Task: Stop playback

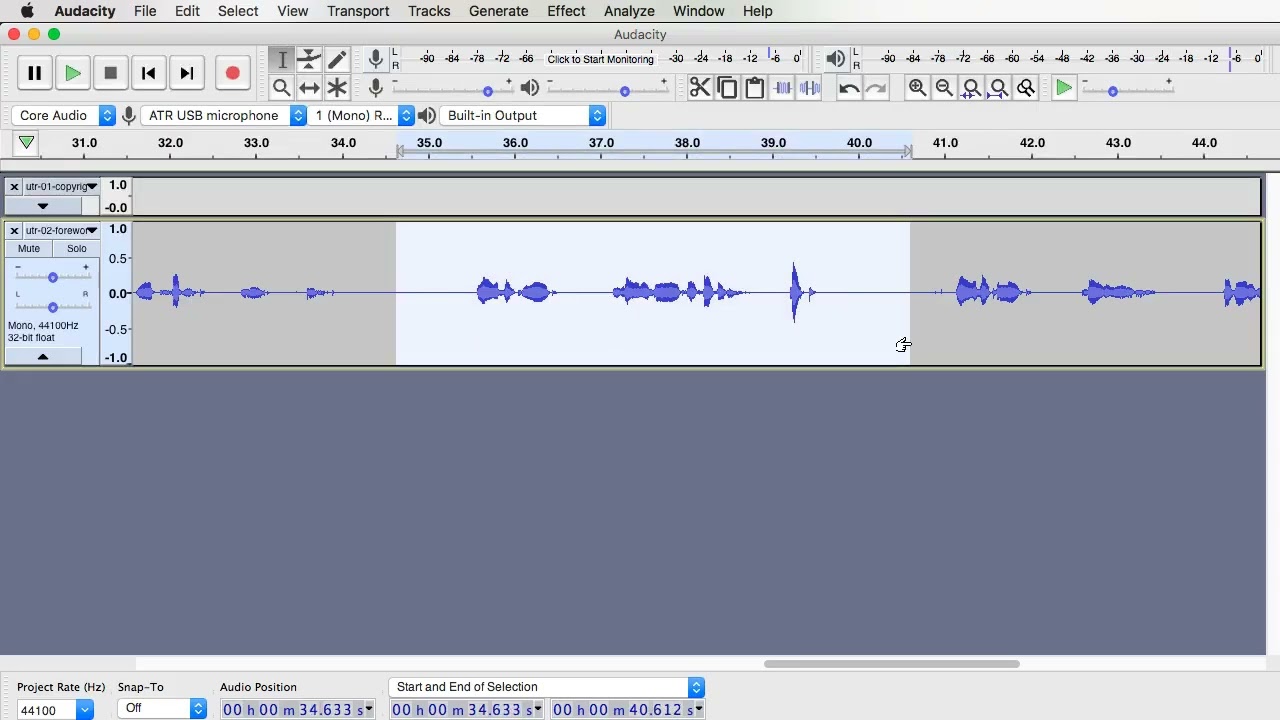Action: pos(110,73)
